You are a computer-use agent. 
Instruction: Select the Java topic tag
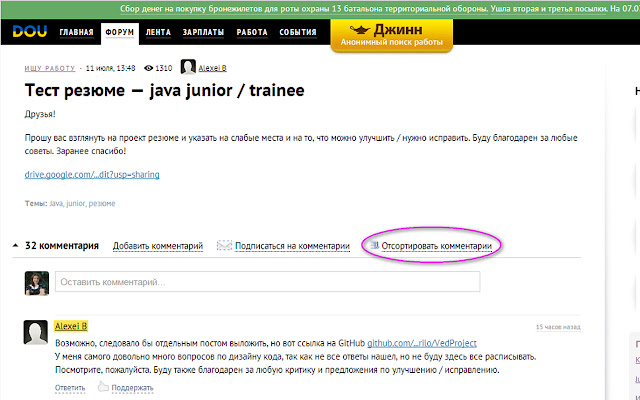pos(56,203)
